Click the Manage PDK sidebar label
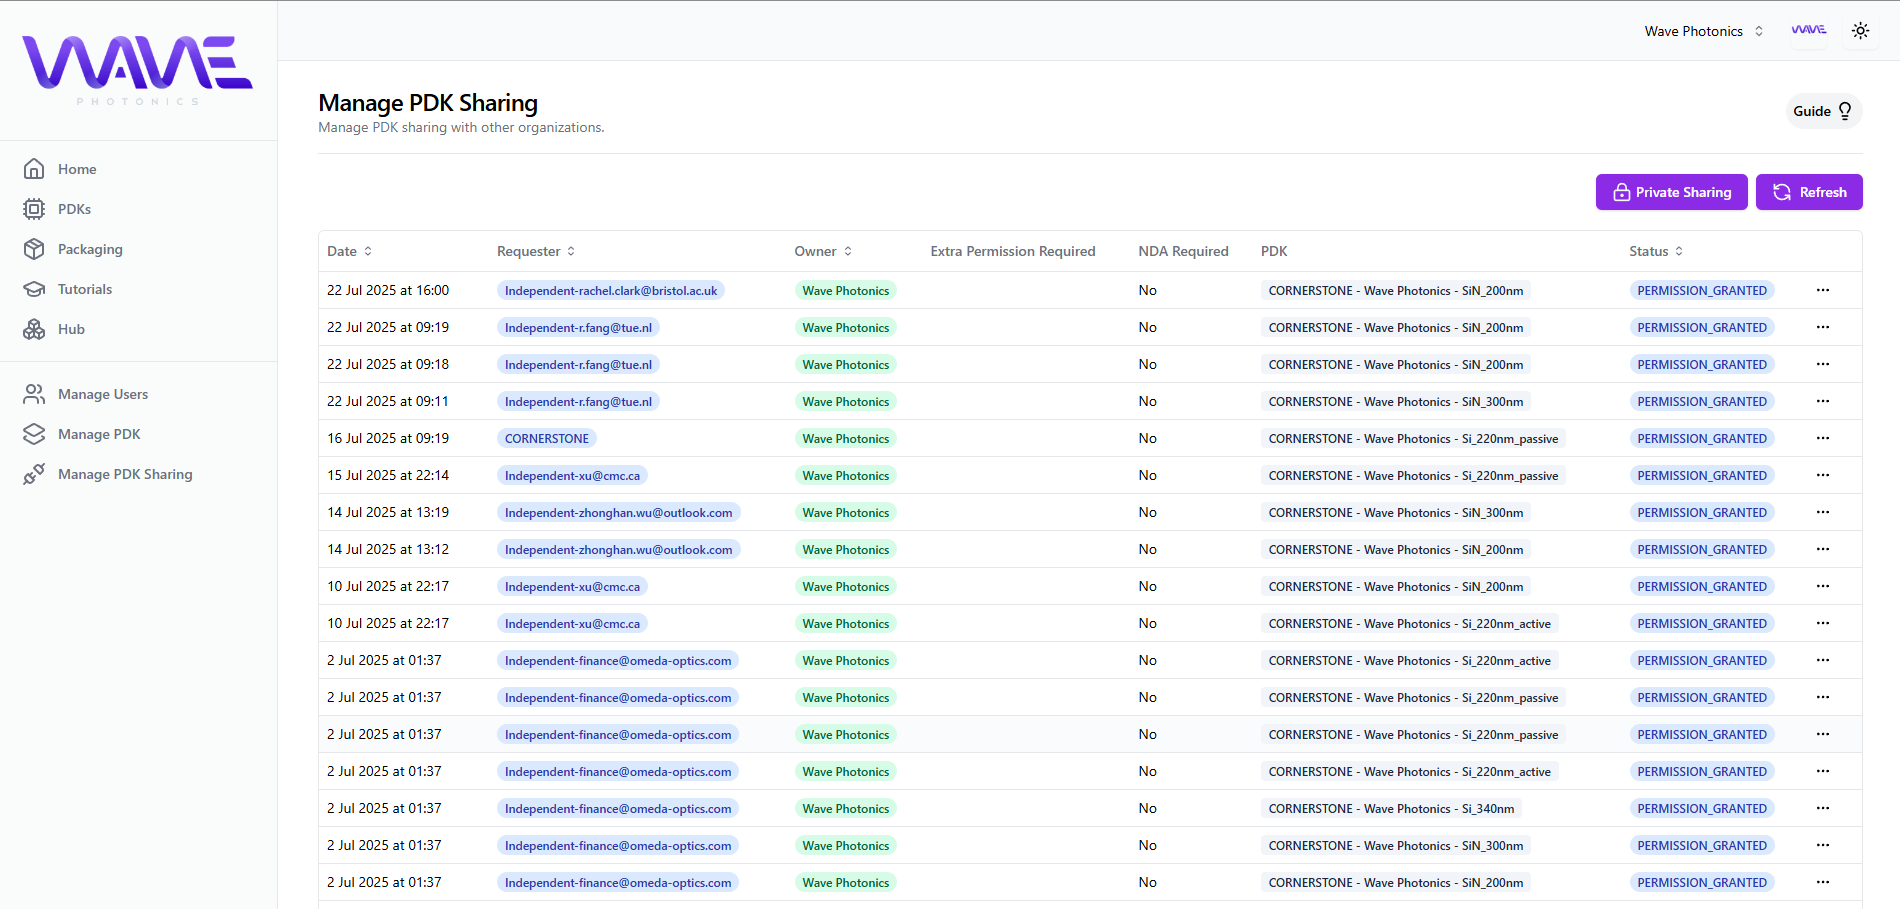 [x=99, y=434]
